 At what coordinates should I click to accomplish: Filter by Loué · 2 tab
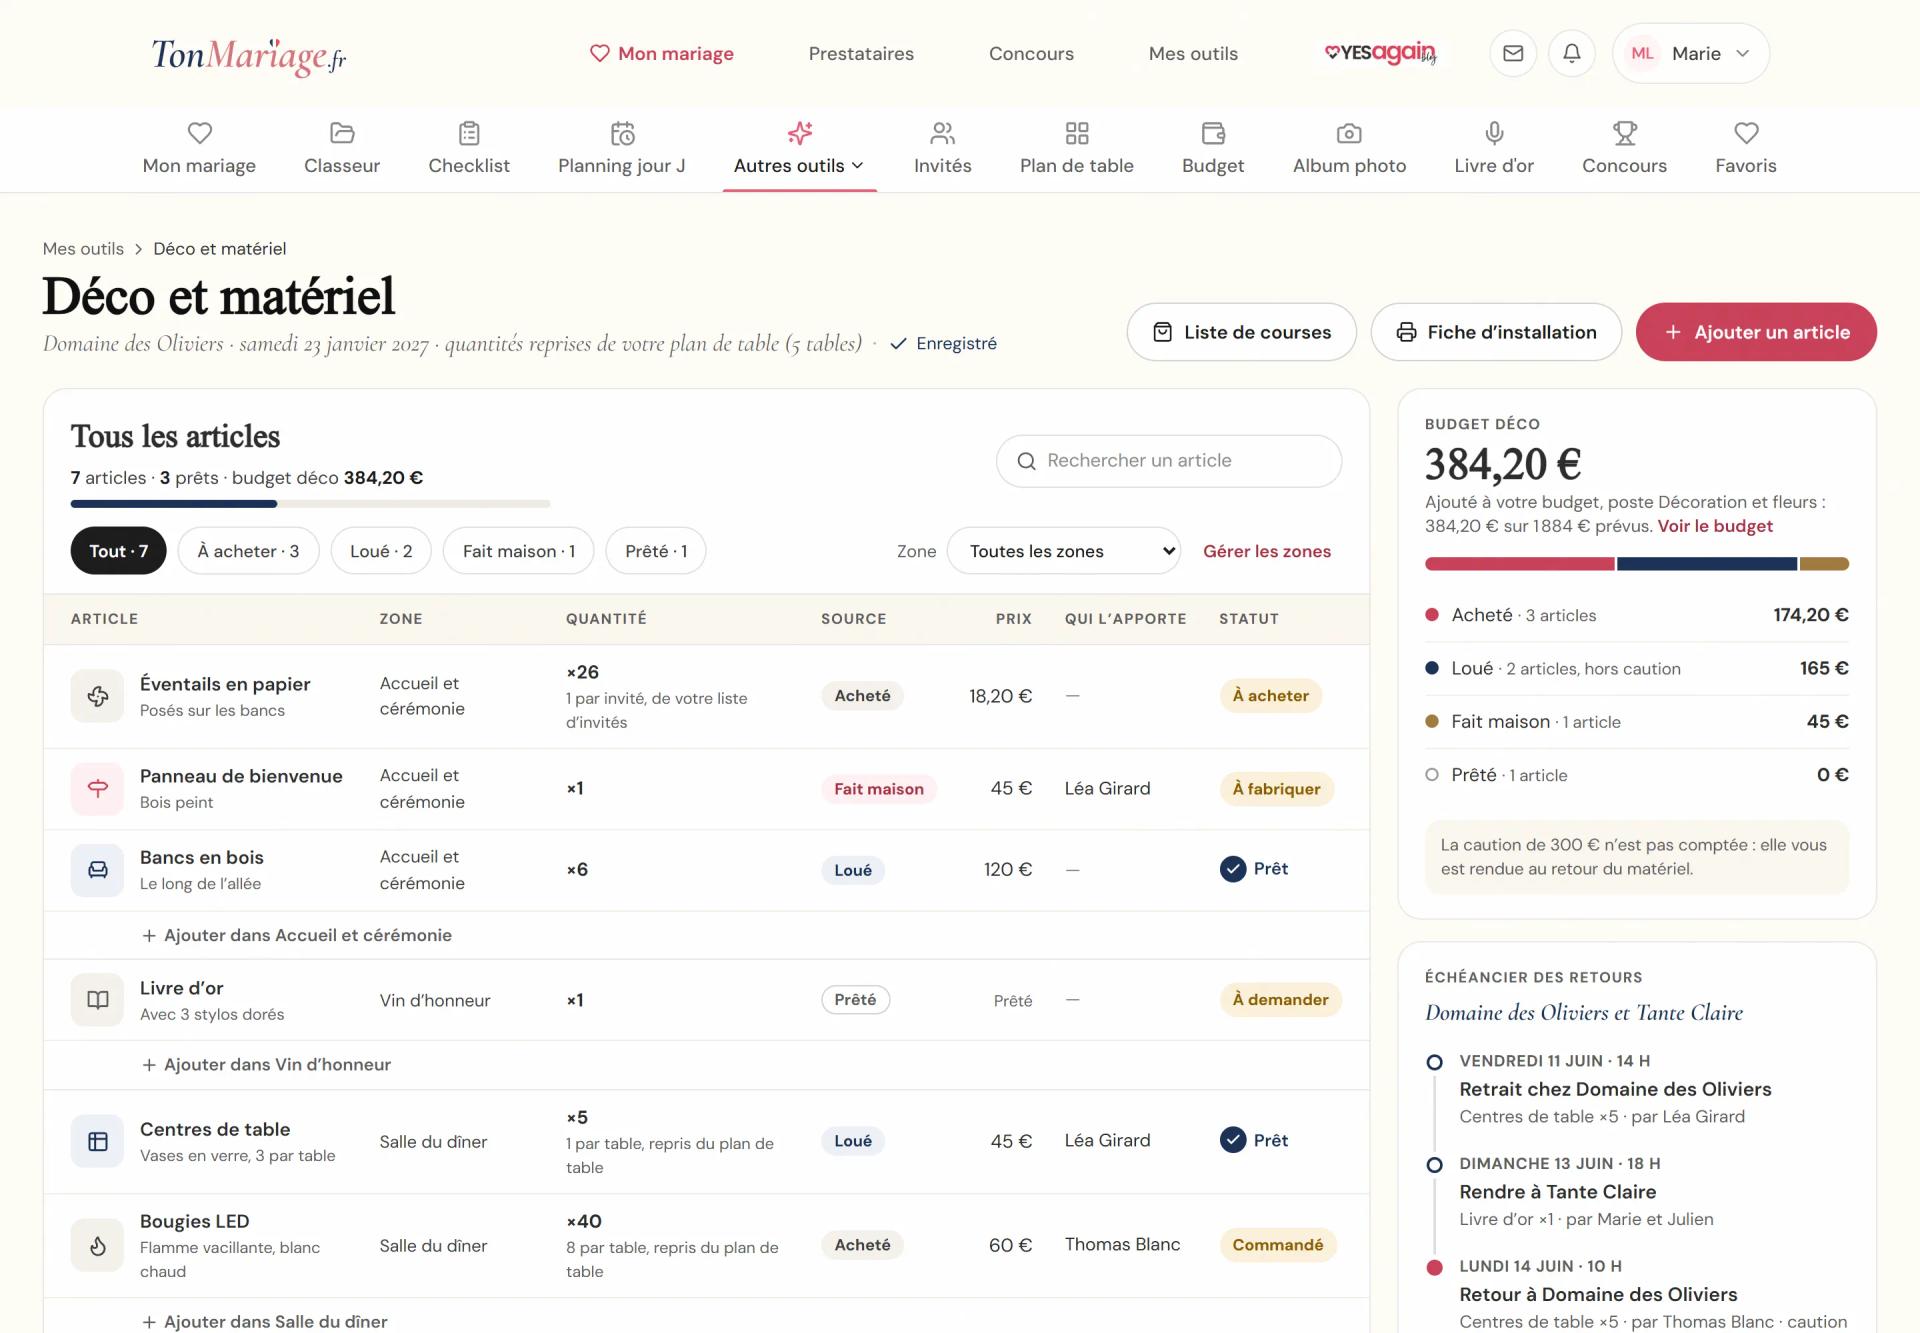click(x=381, y=551)
